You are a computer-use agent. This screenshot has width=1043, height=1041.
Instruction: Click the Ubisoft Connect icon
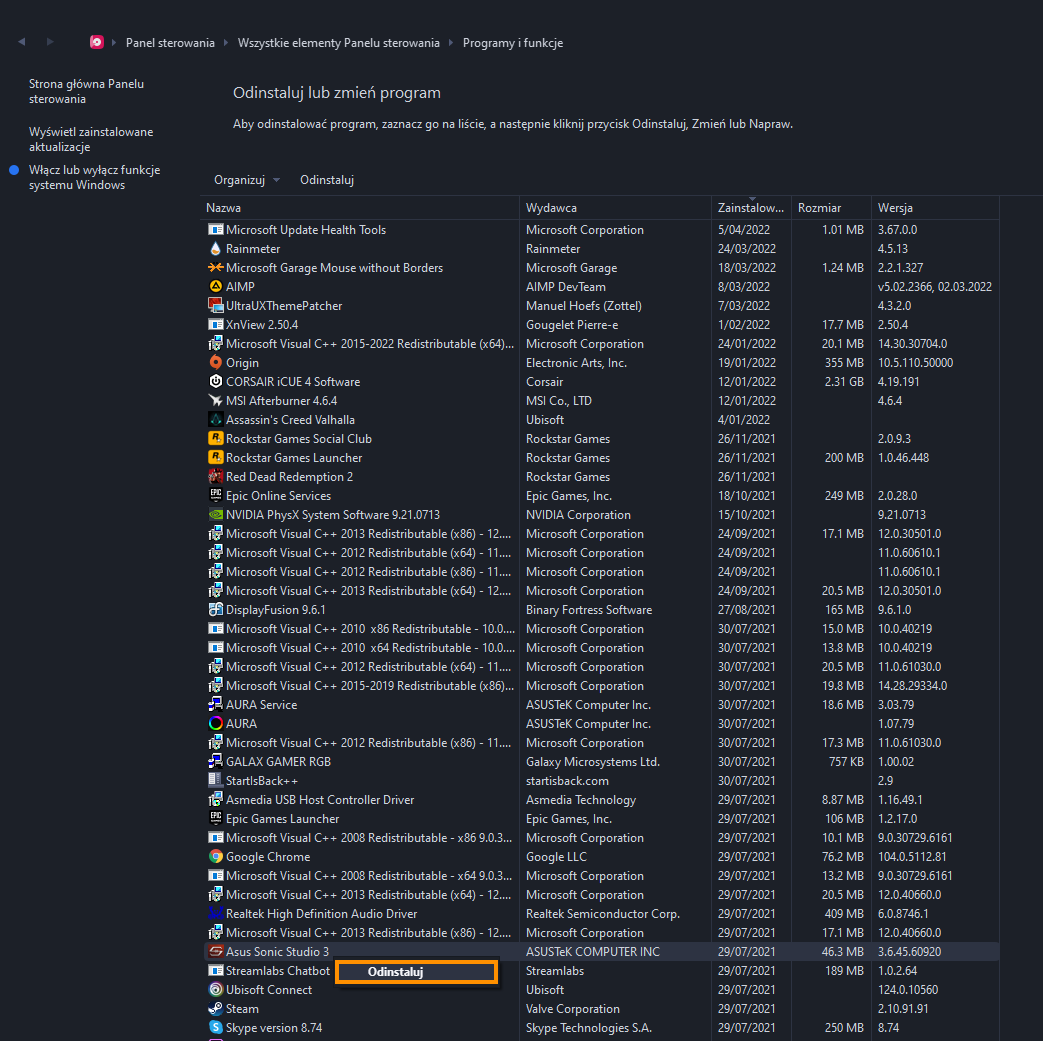coord(215,990)
